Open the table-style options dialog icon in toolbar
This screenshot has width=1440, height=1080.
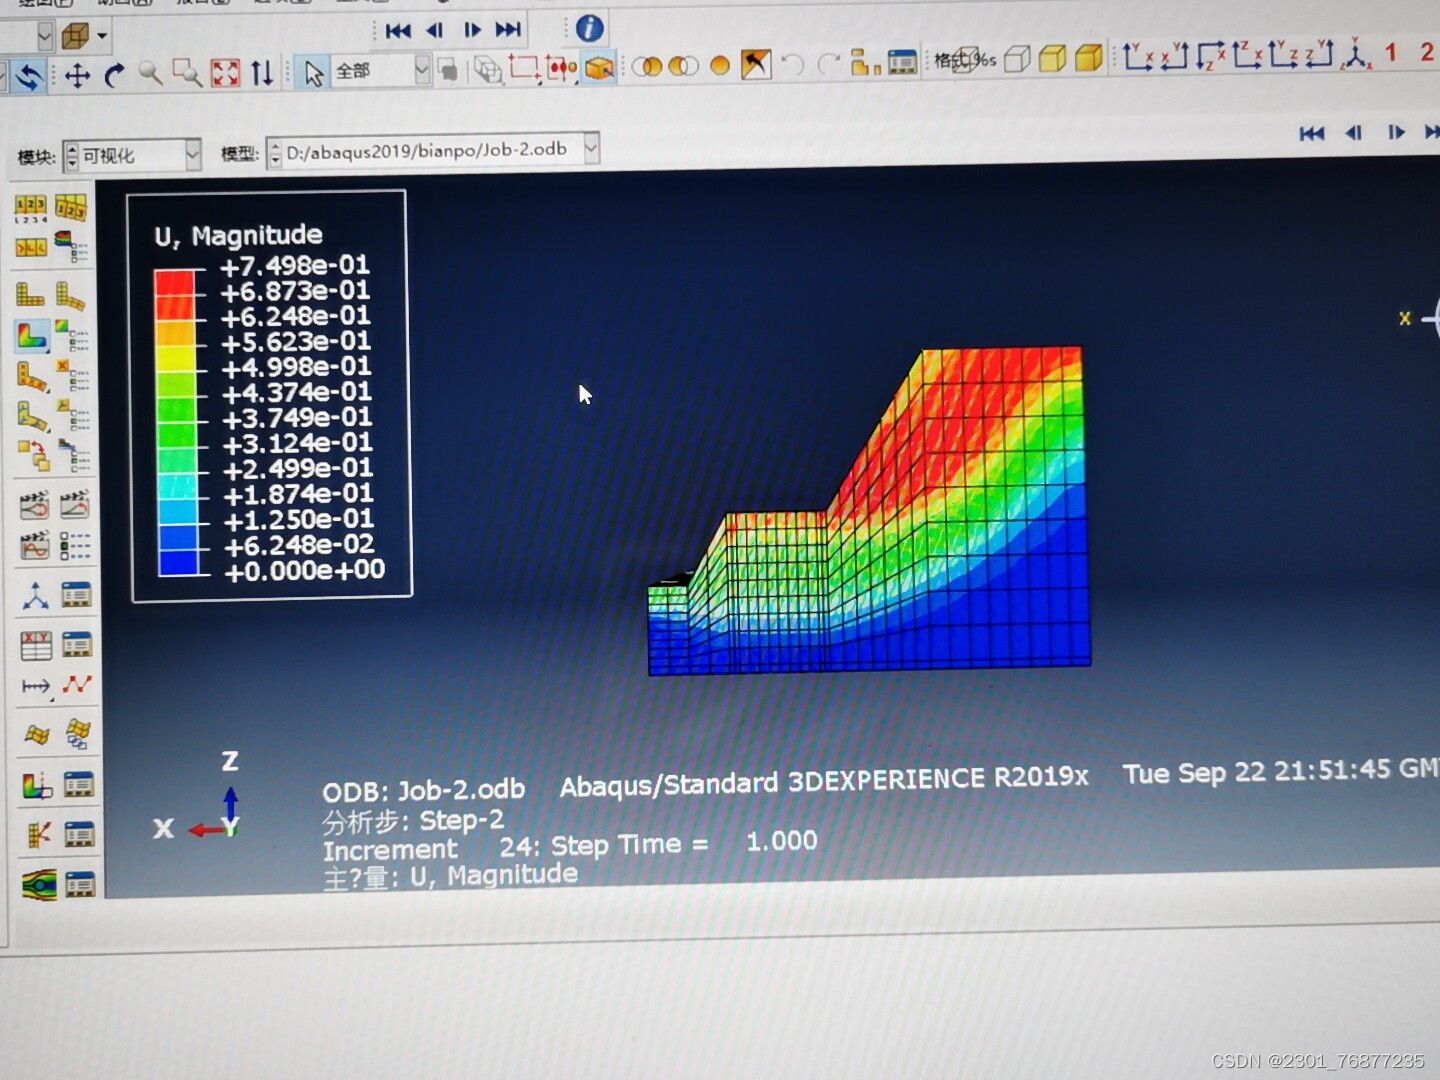pyautogui.click(x=902, y=62)
